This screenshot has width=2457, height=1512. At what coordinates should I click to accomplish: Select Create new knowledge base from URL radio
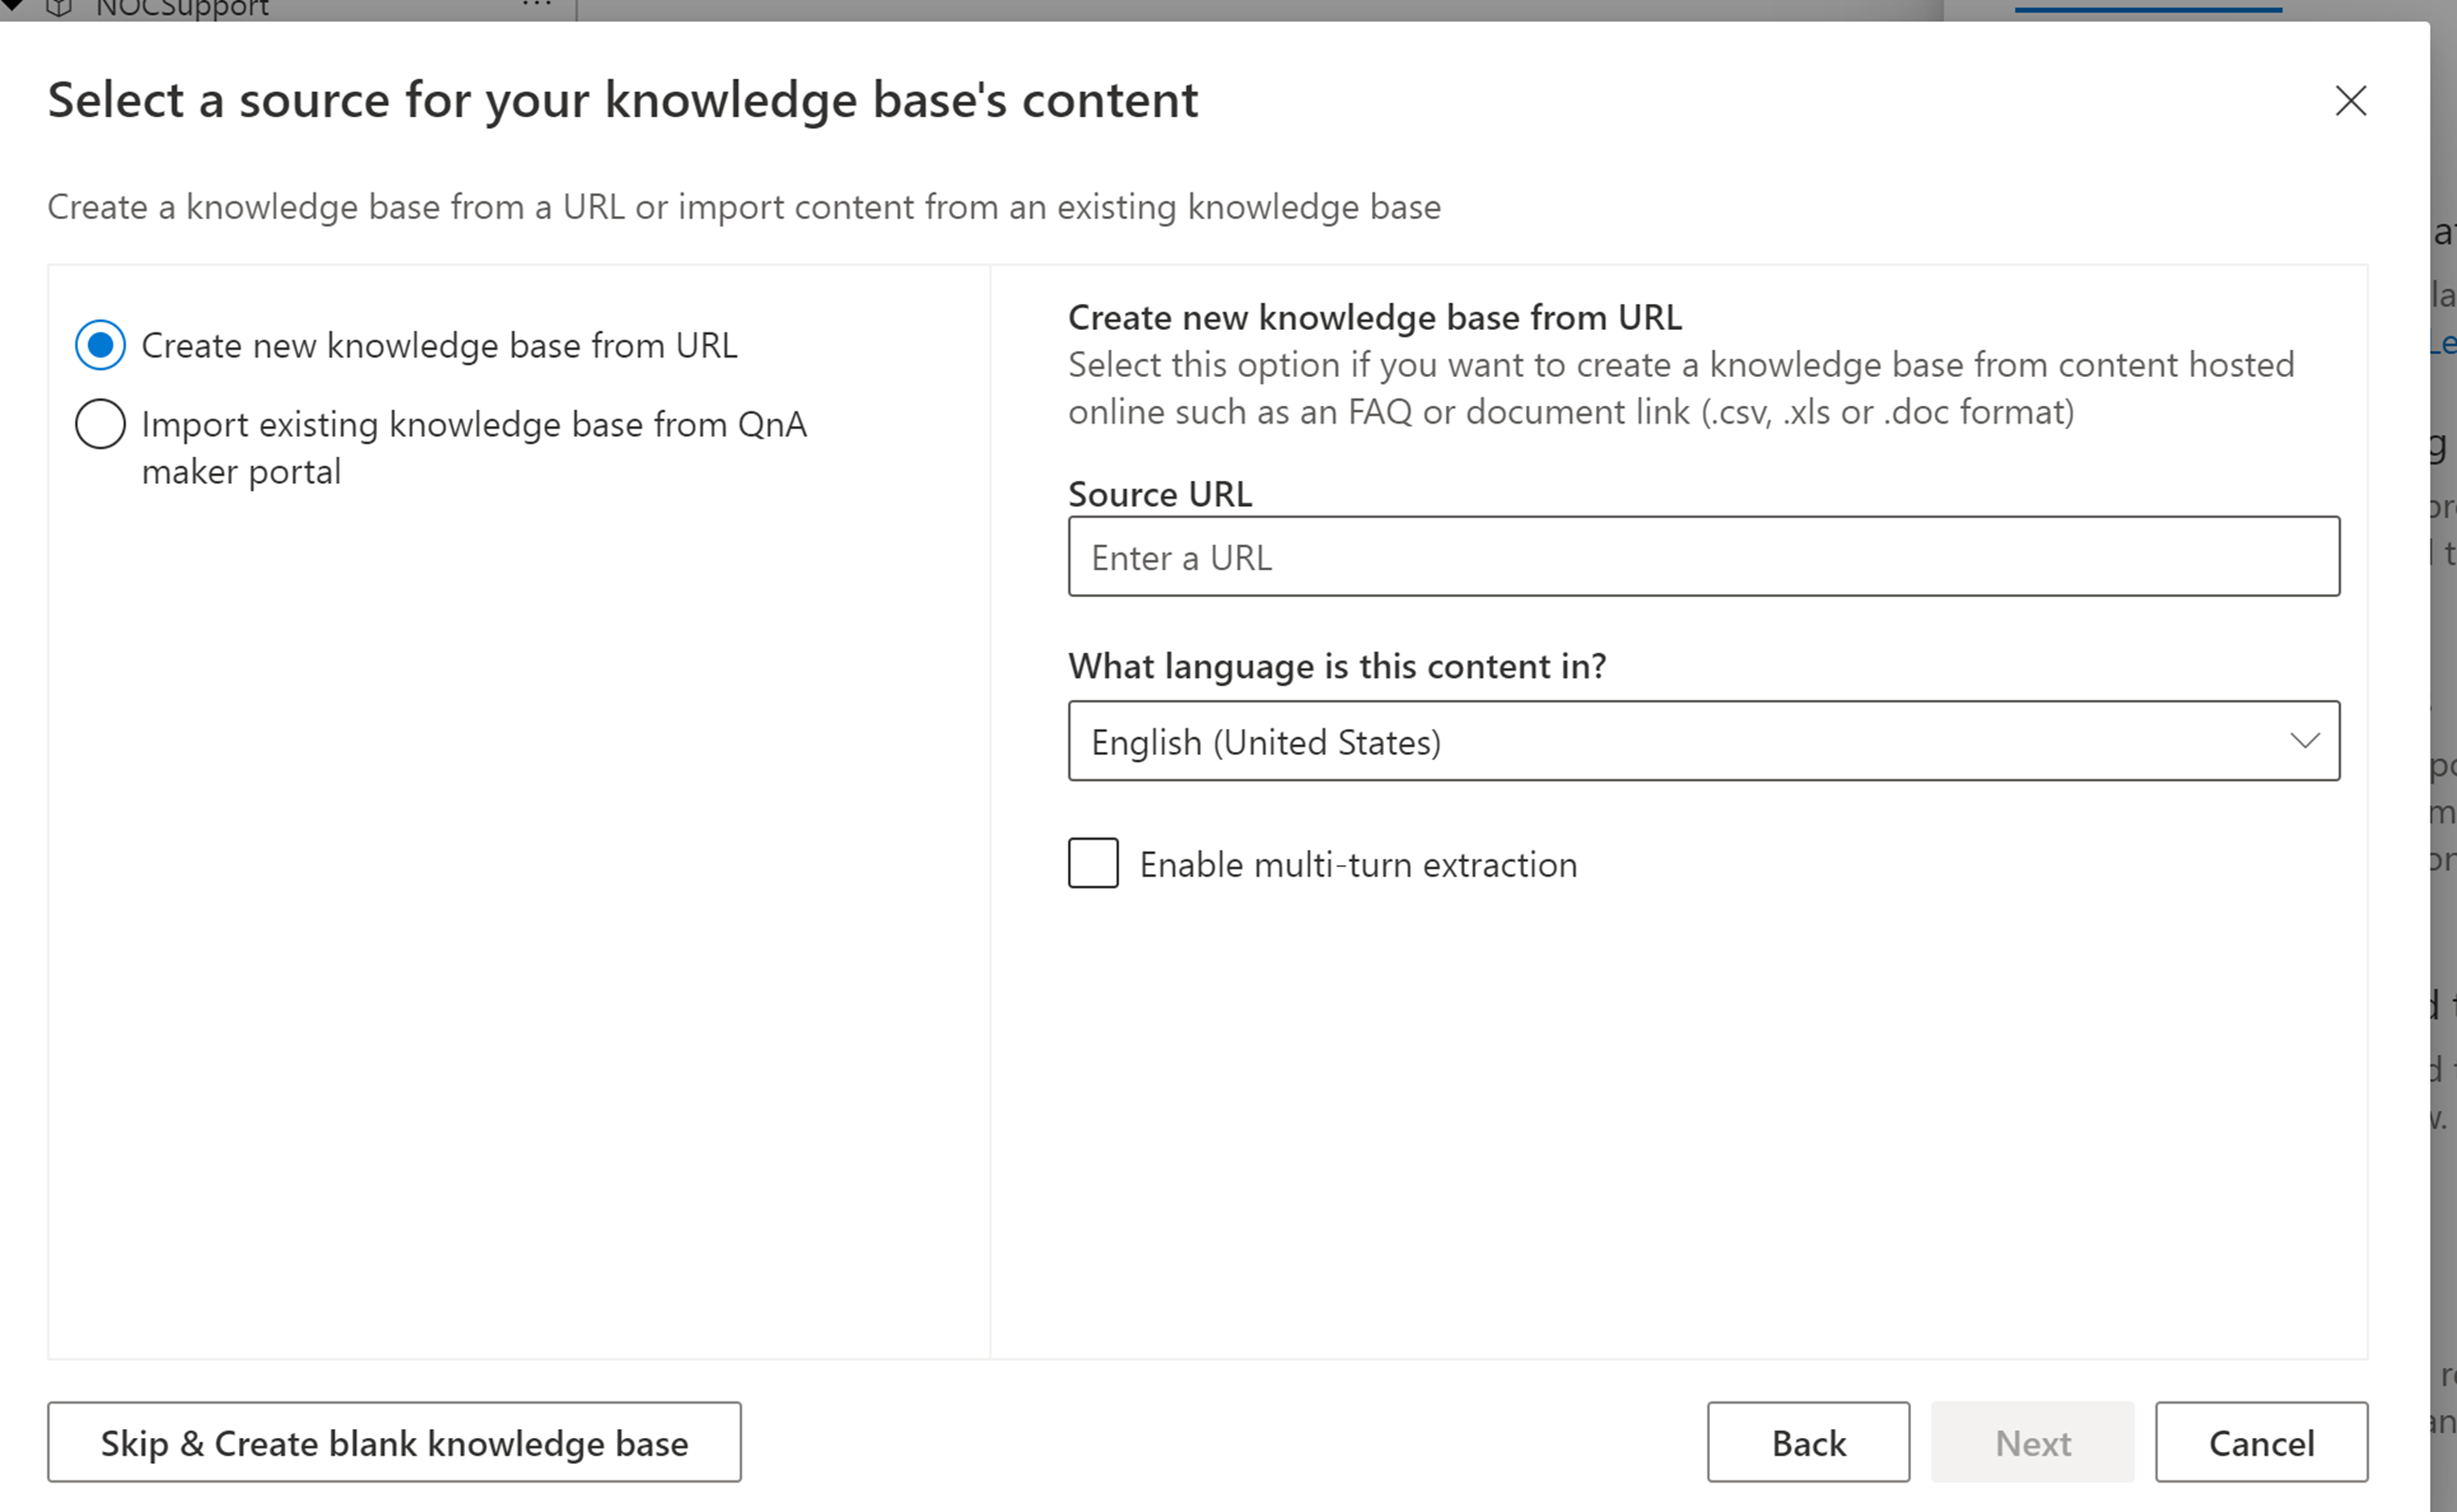pyautogui.click(x=100, y=345)
